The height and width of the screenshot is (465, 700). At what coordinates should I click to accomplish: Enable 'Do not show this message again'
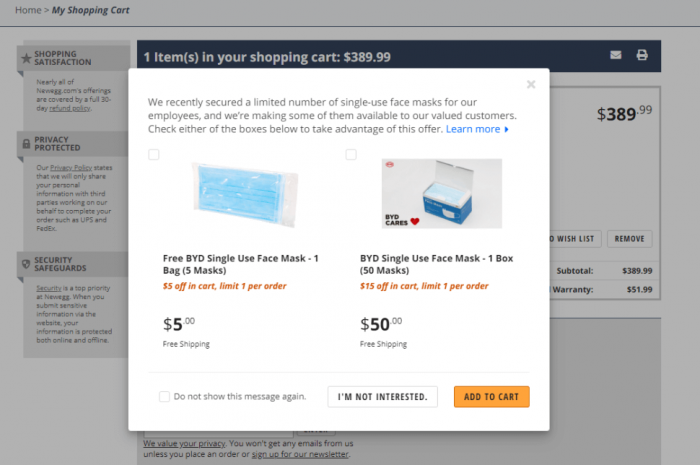pos(164,397)
